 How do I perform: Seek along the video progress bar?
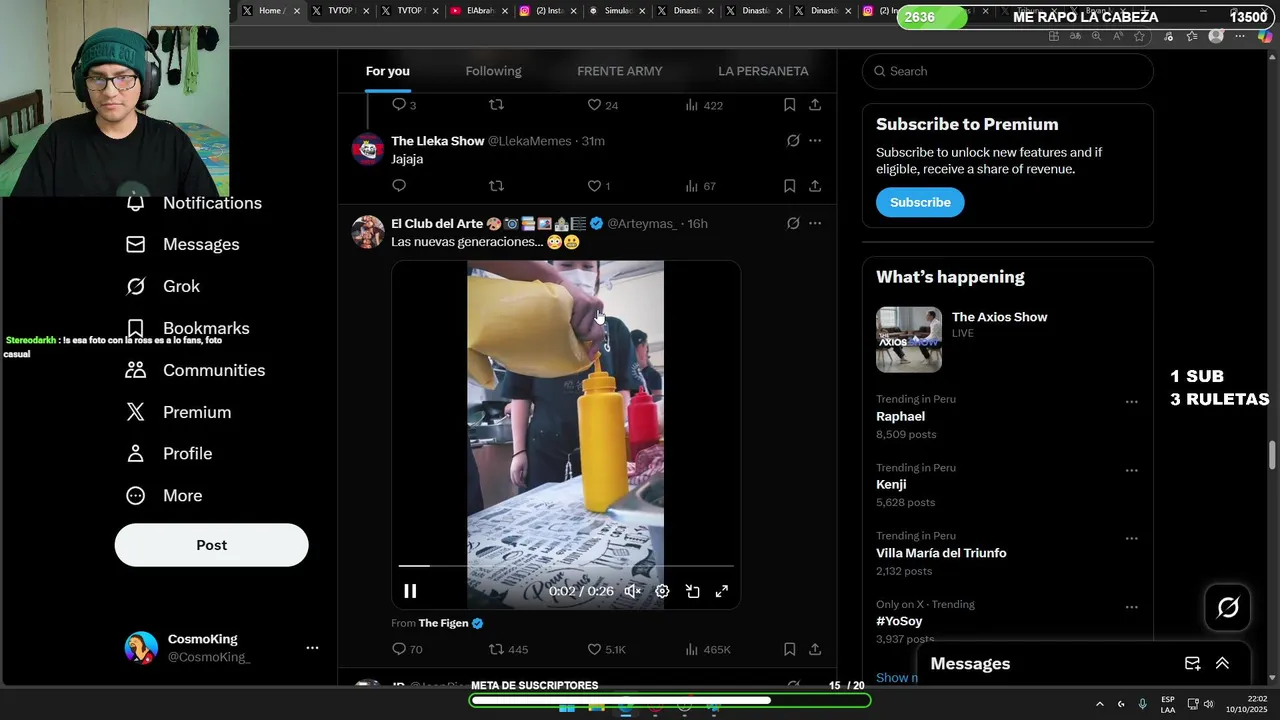[x=566, y=566]
